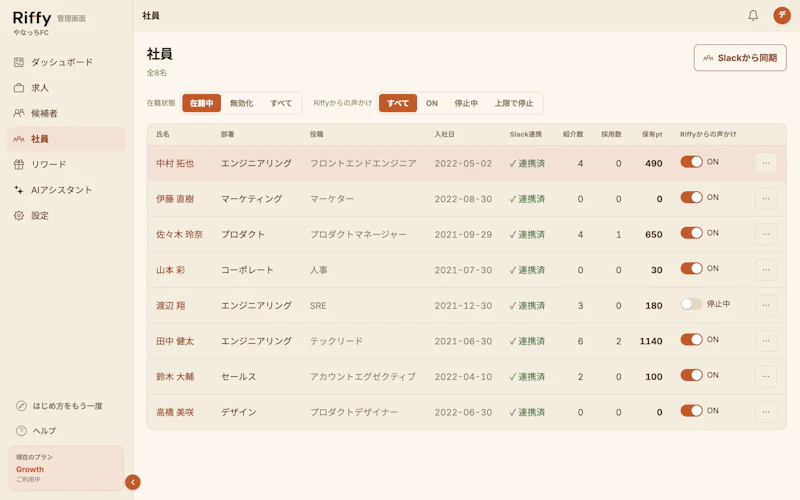The image size is (800, 500).
Task: Open the more menu for 山本 彩
Action: pyautogui.click(x=766, y=269)
